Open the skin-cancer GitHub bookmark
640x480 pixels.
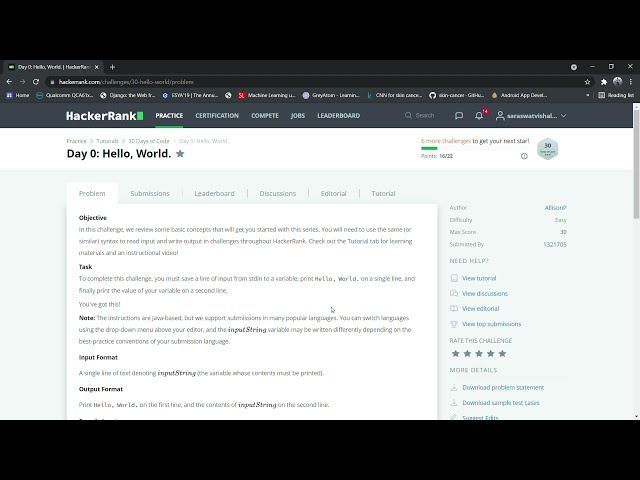[x=457, y=95]
